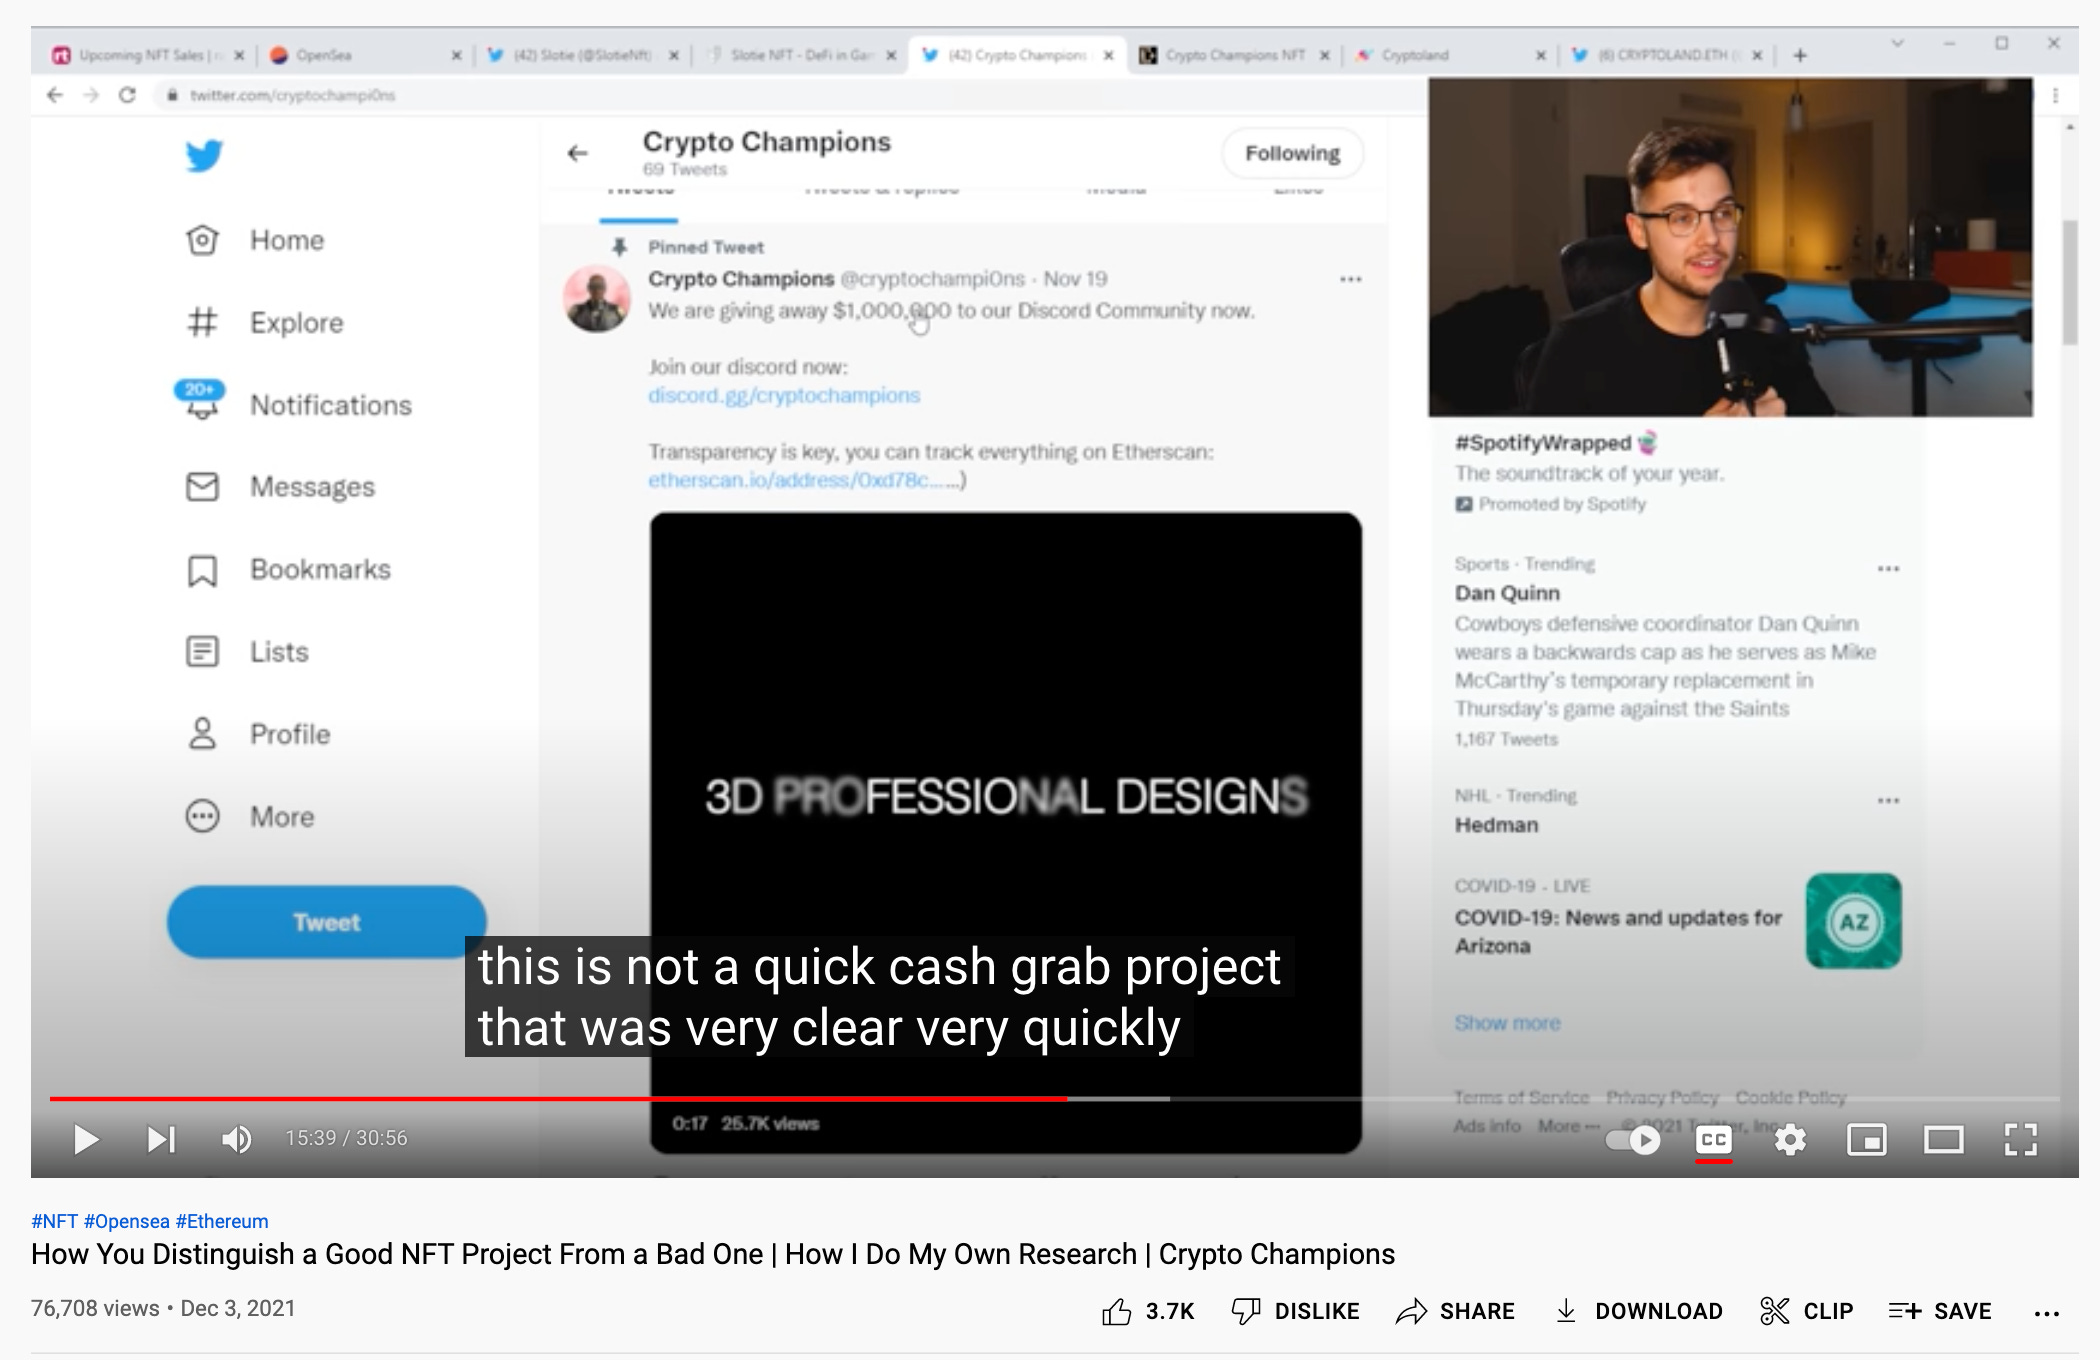Download the video
The image size is (2100, 1360).
point(1639,1311)
